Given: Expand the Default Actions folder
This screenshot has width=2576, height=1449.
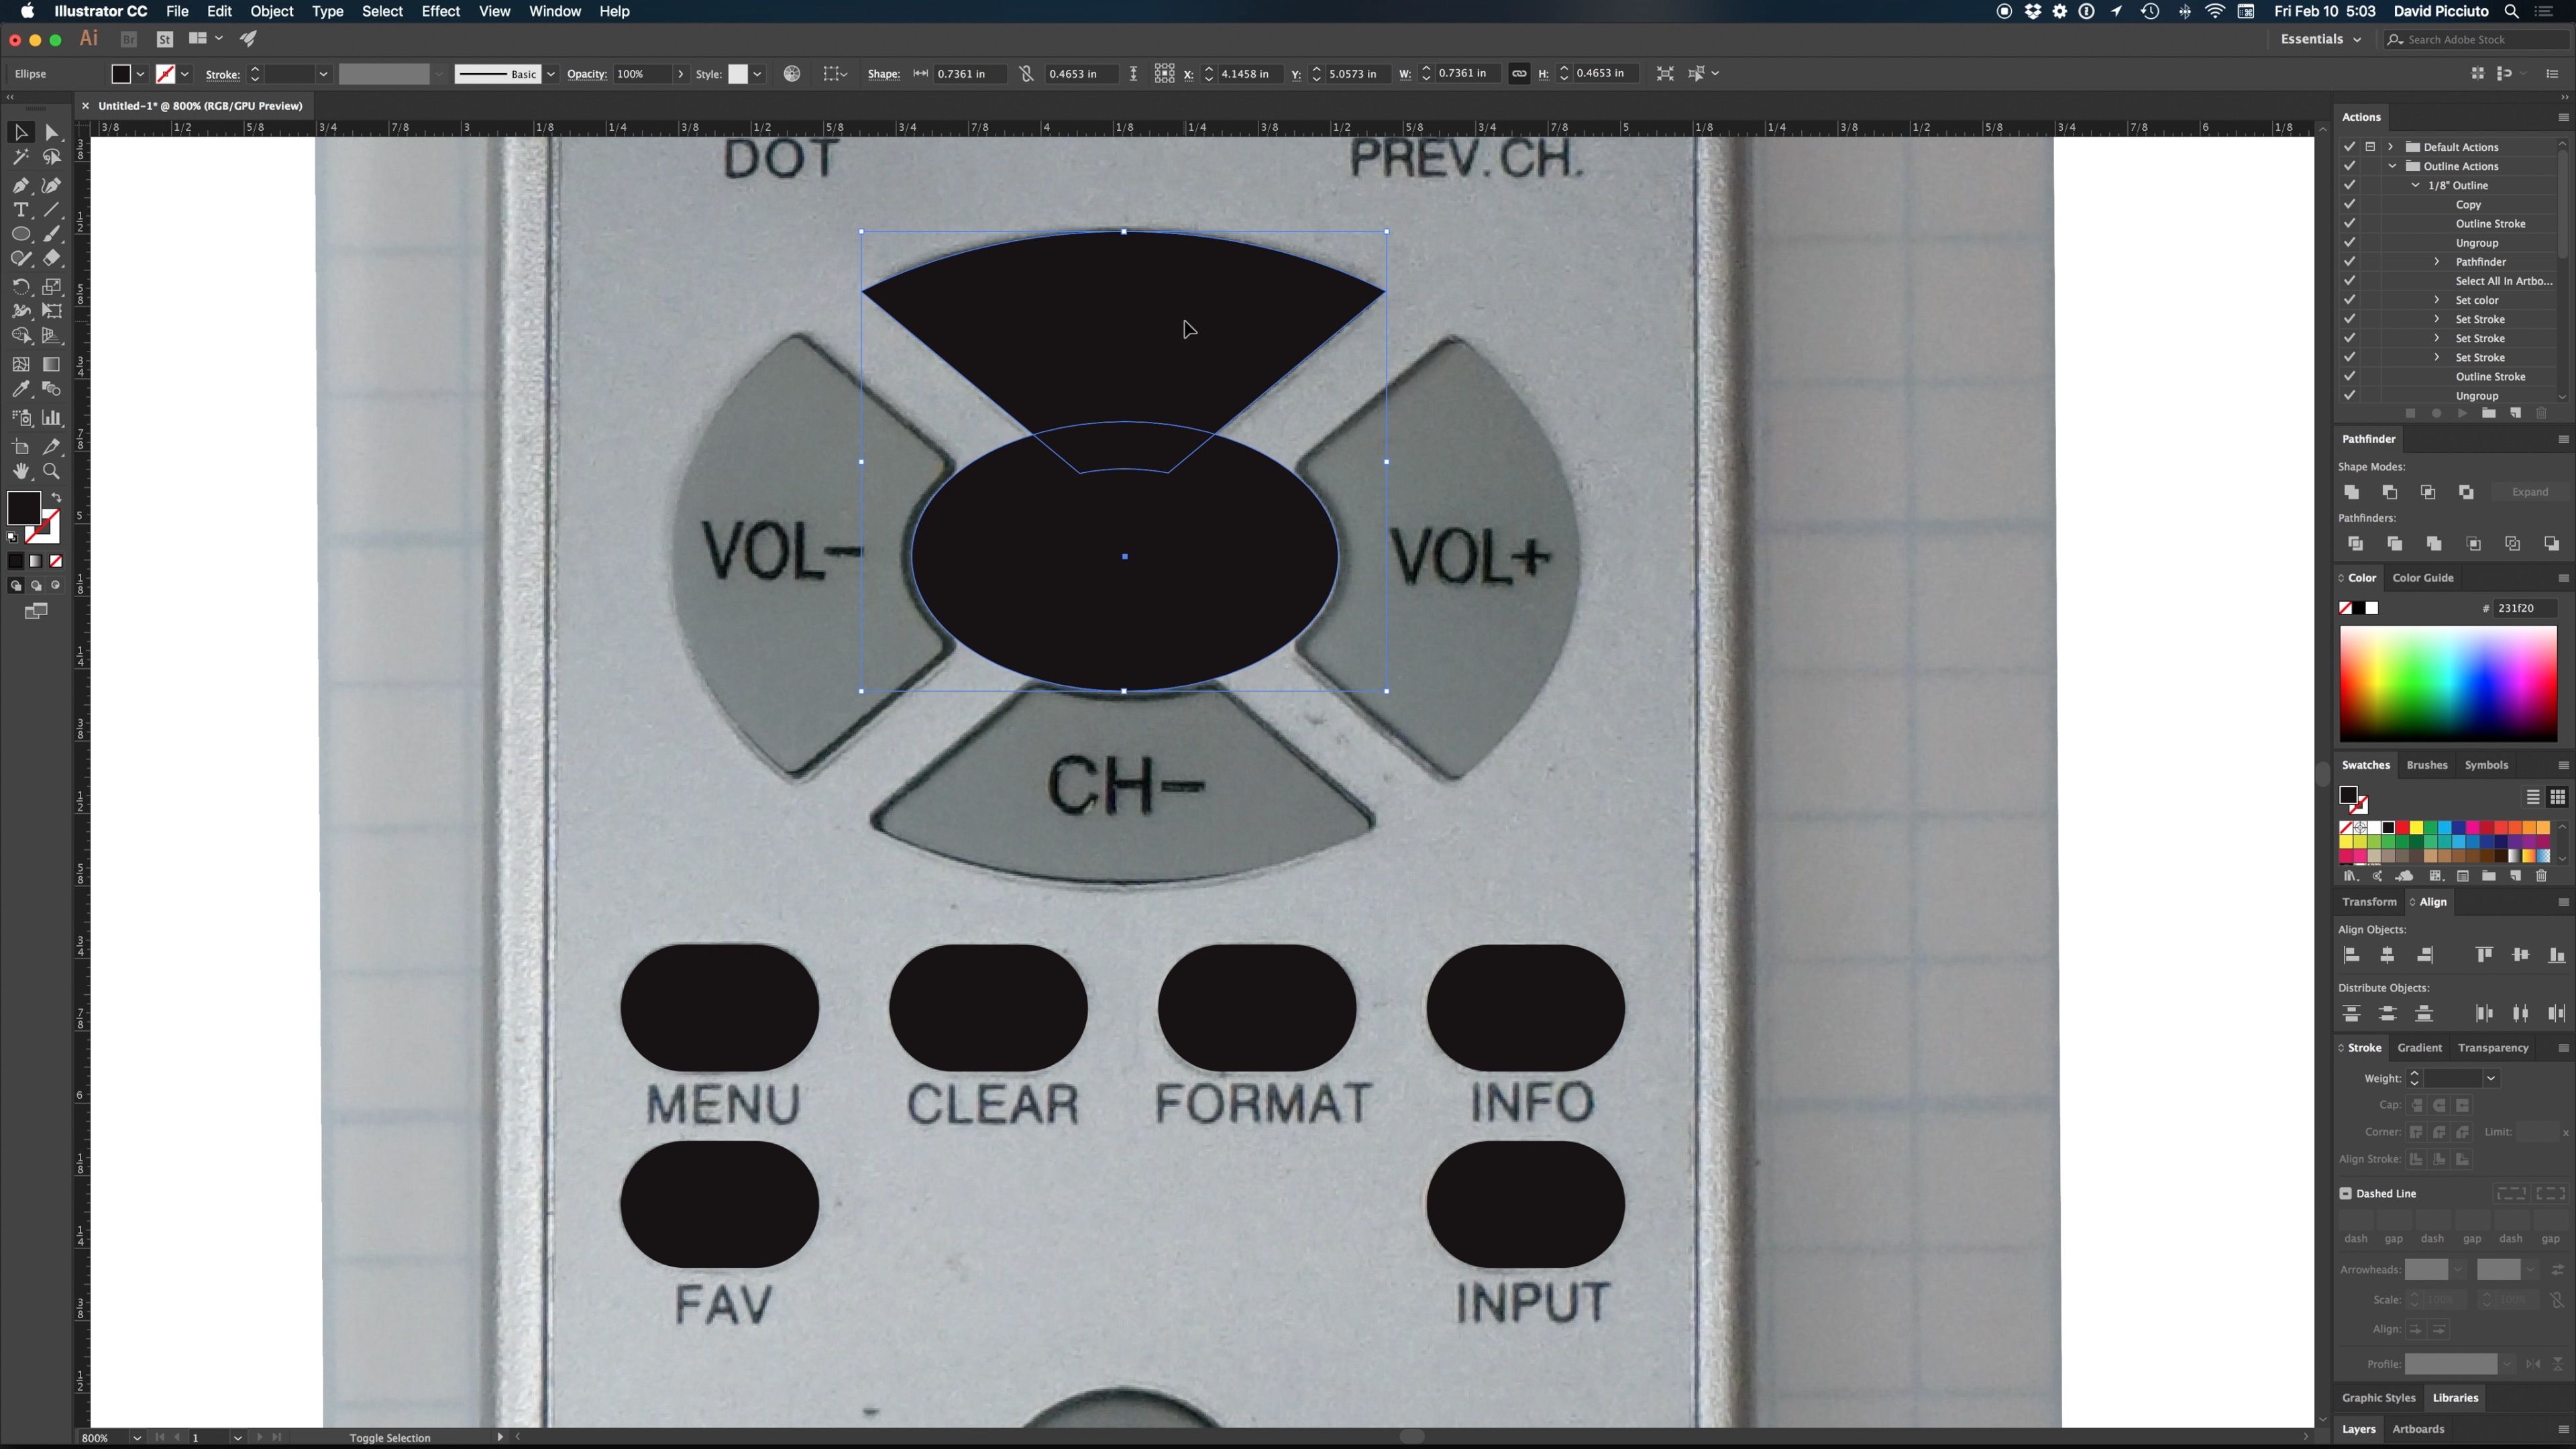Looking at the screenshot, I should point(2391,147).
